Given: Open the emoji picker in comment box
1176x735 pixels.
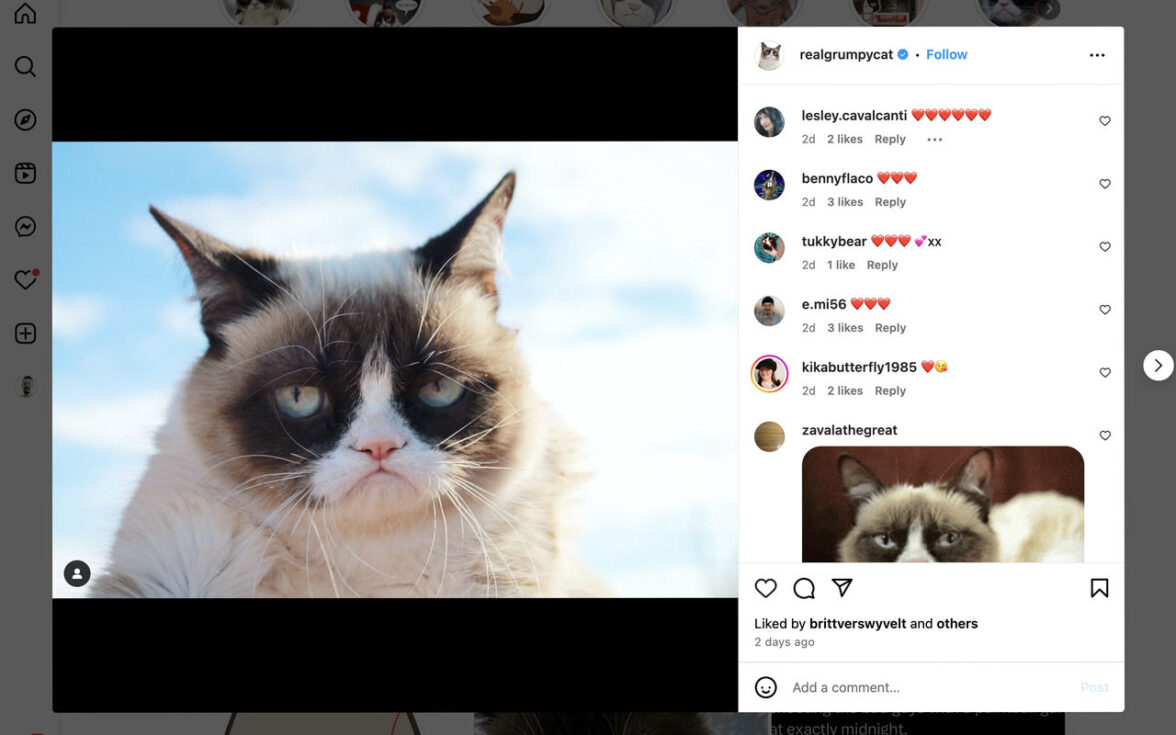Looking at the screenshot, I should pos(766,687).
